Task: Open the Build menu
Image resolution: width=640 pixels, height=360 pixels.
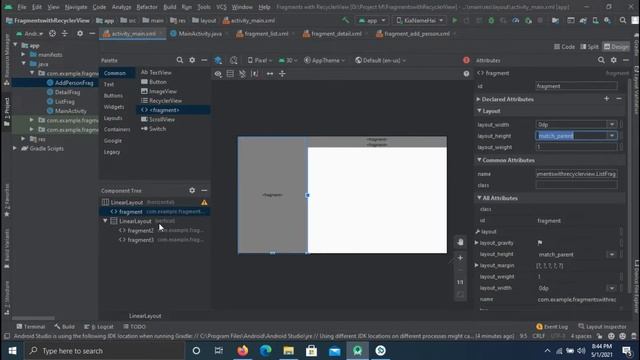Action: click(x=169, y=7)
